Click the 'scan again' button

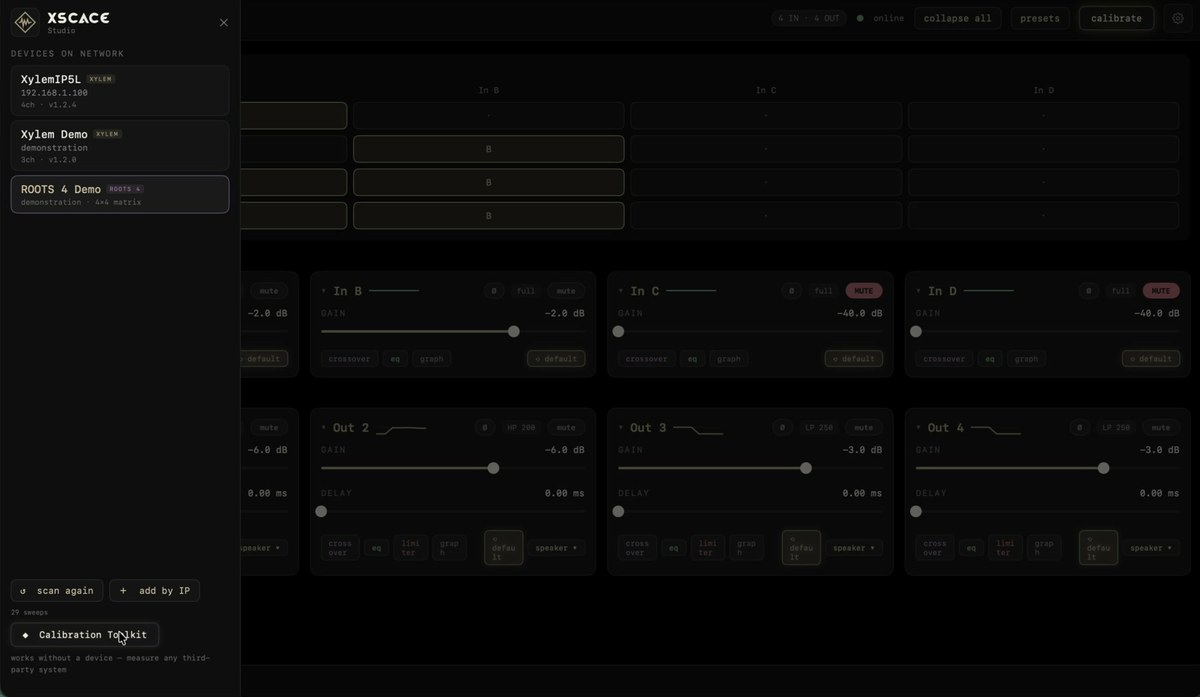click(57, 591)
